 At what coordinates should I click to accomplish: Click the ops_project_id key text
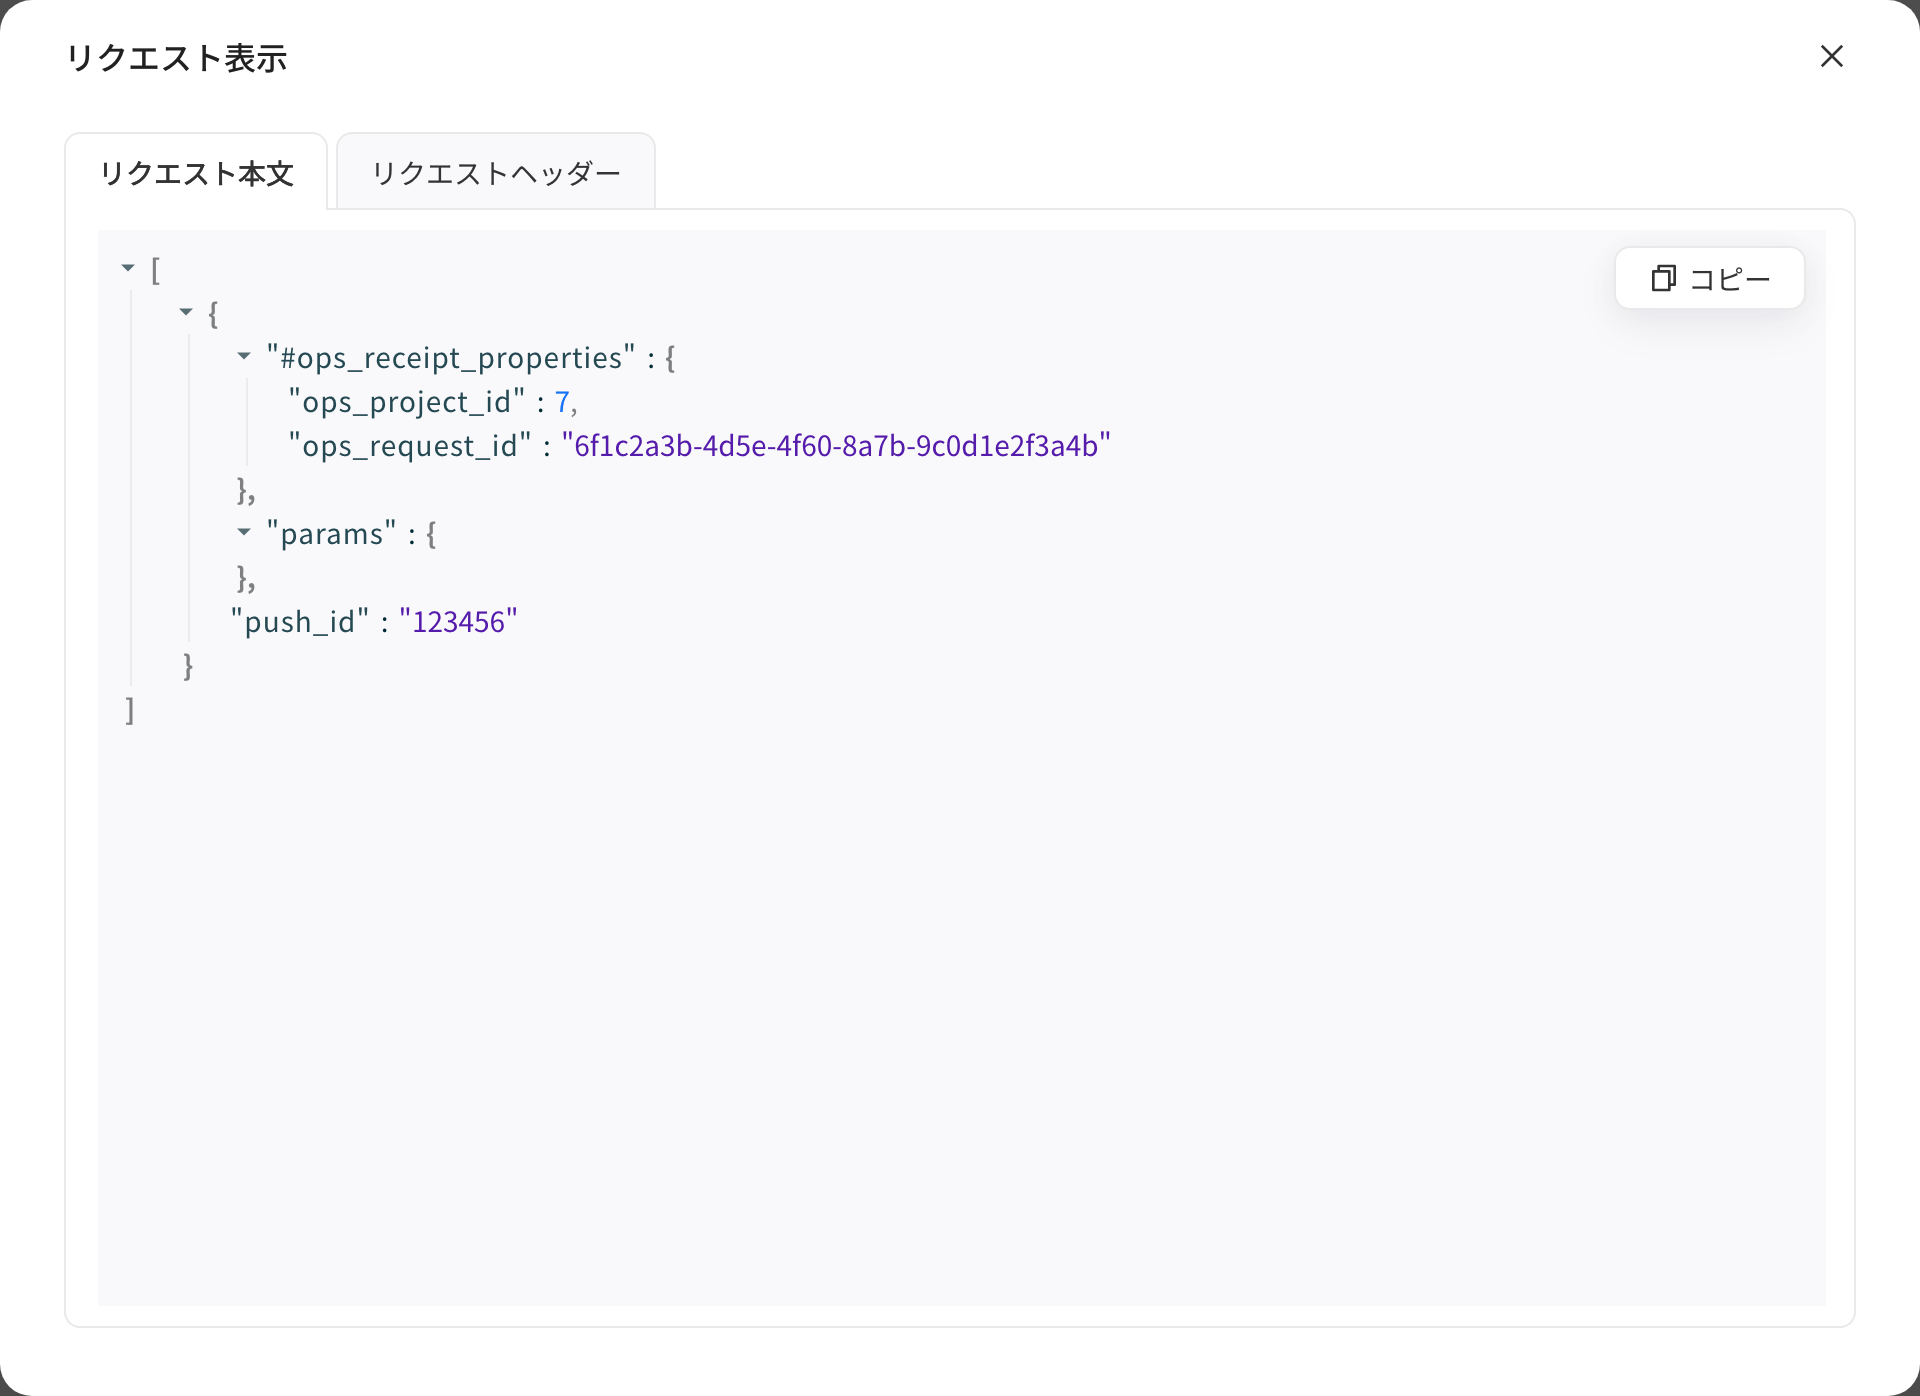tap(407, 402)
